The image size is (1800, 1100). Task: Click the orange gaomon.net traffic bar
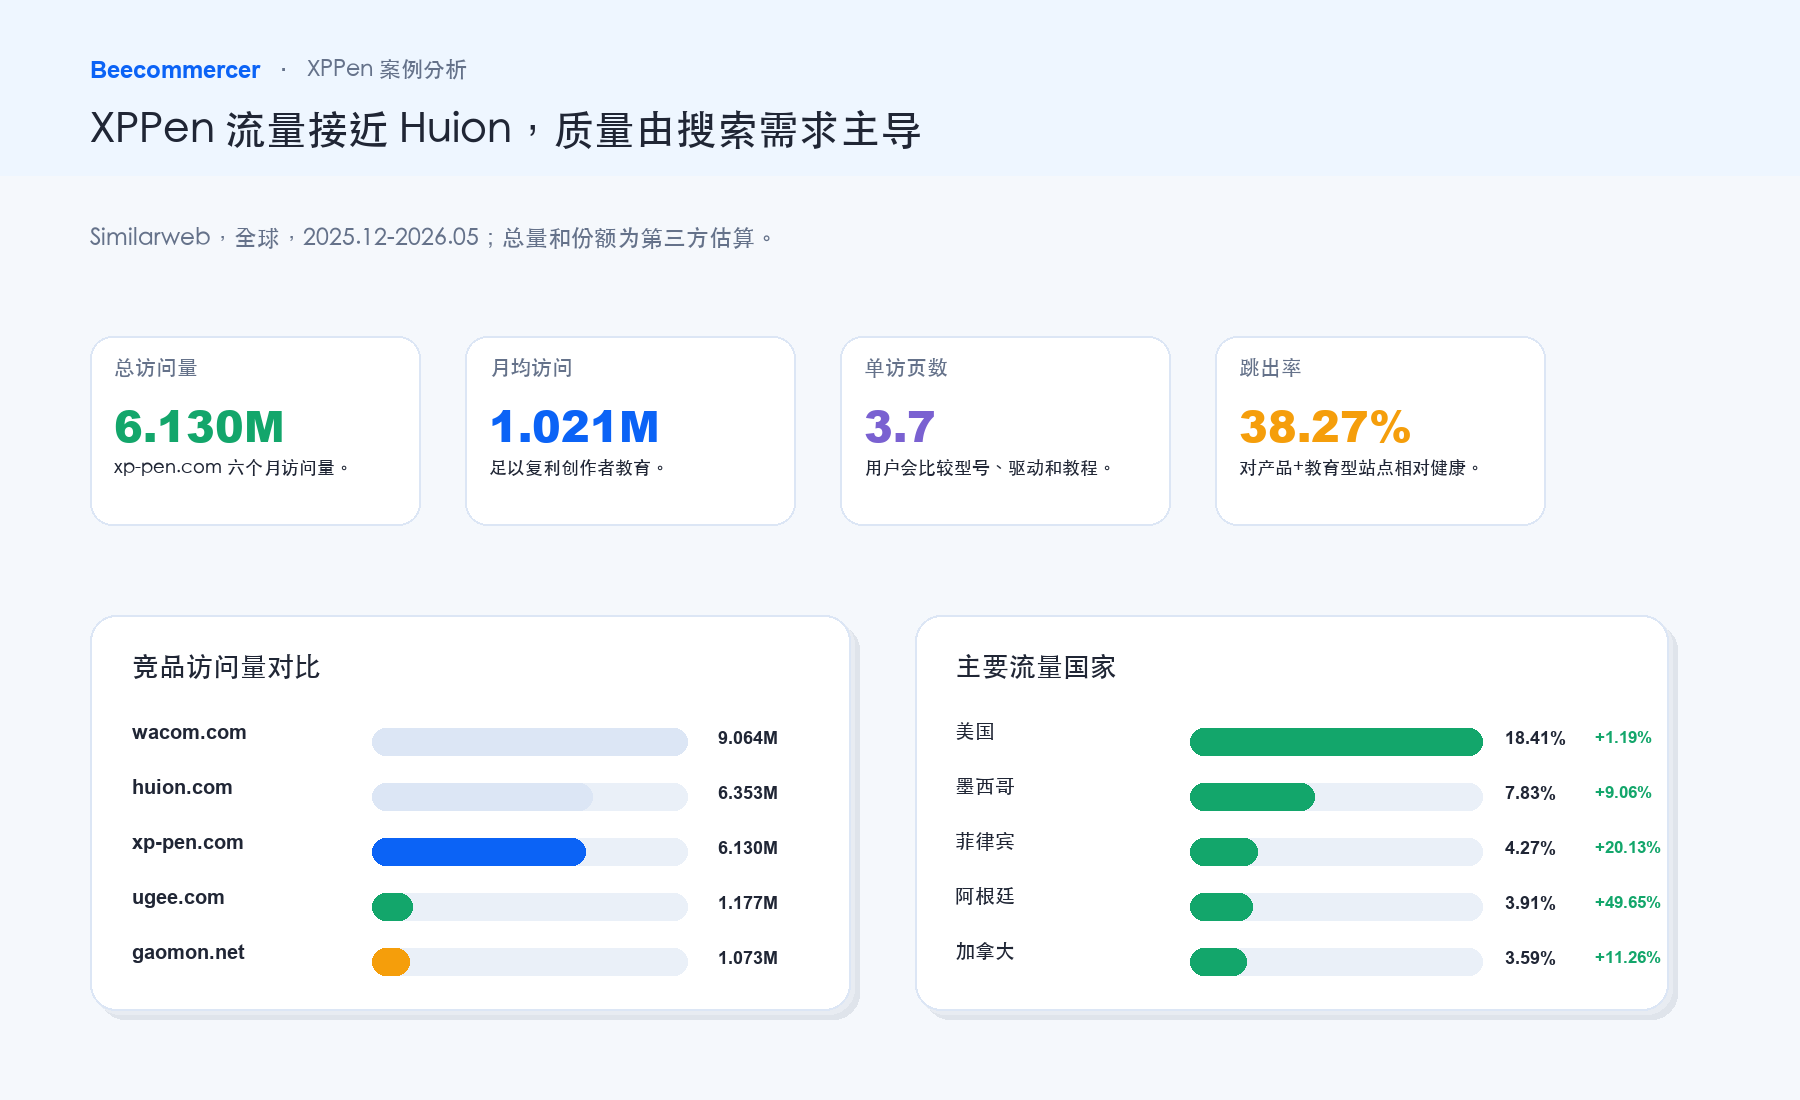(x=391, y=962)
